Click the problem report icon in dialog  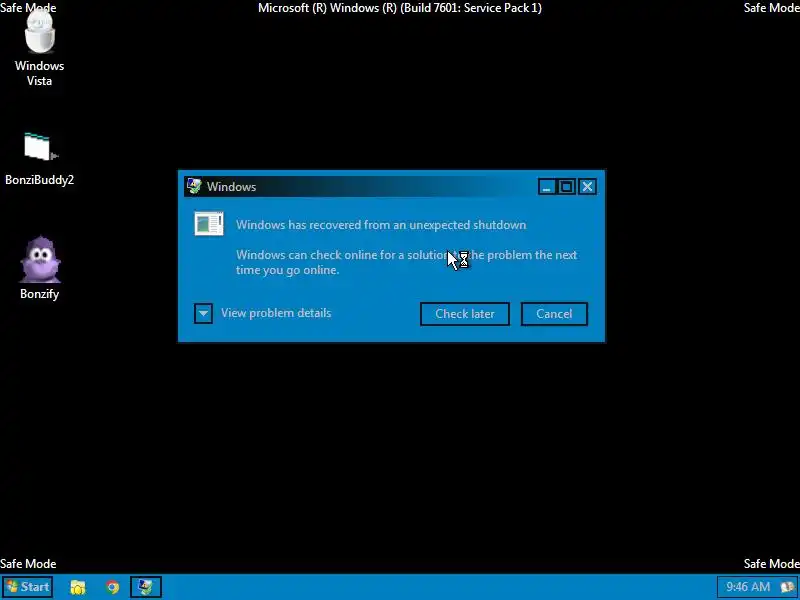[209, 224]
